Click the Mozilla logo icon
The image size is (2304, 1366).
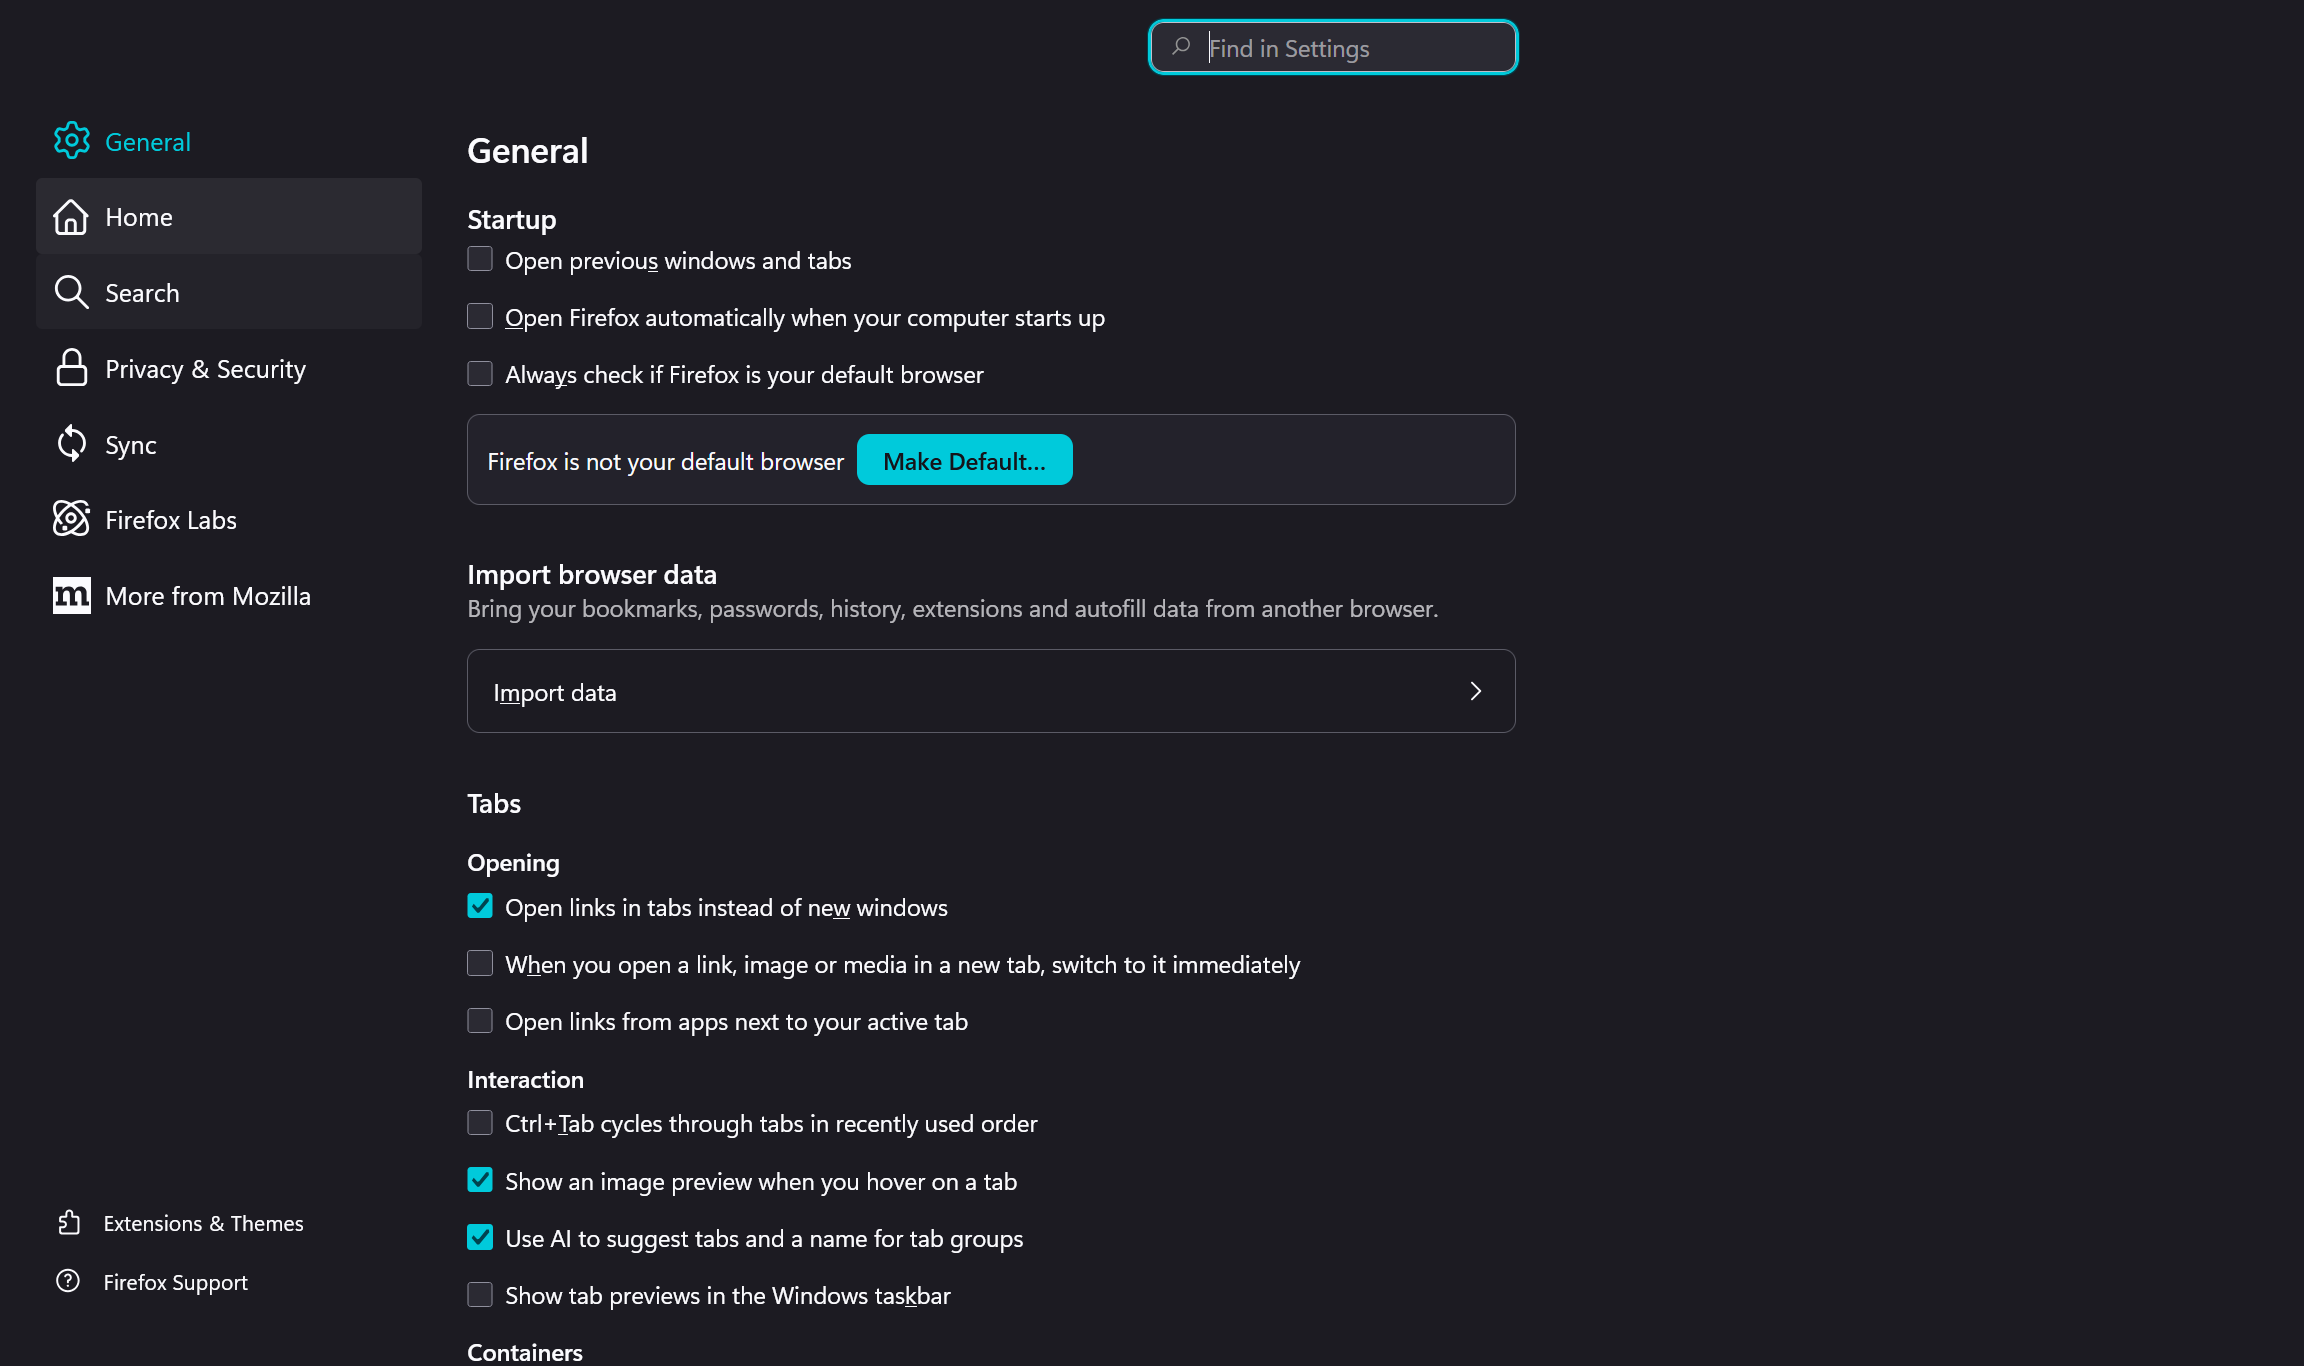tap(71, 595)
